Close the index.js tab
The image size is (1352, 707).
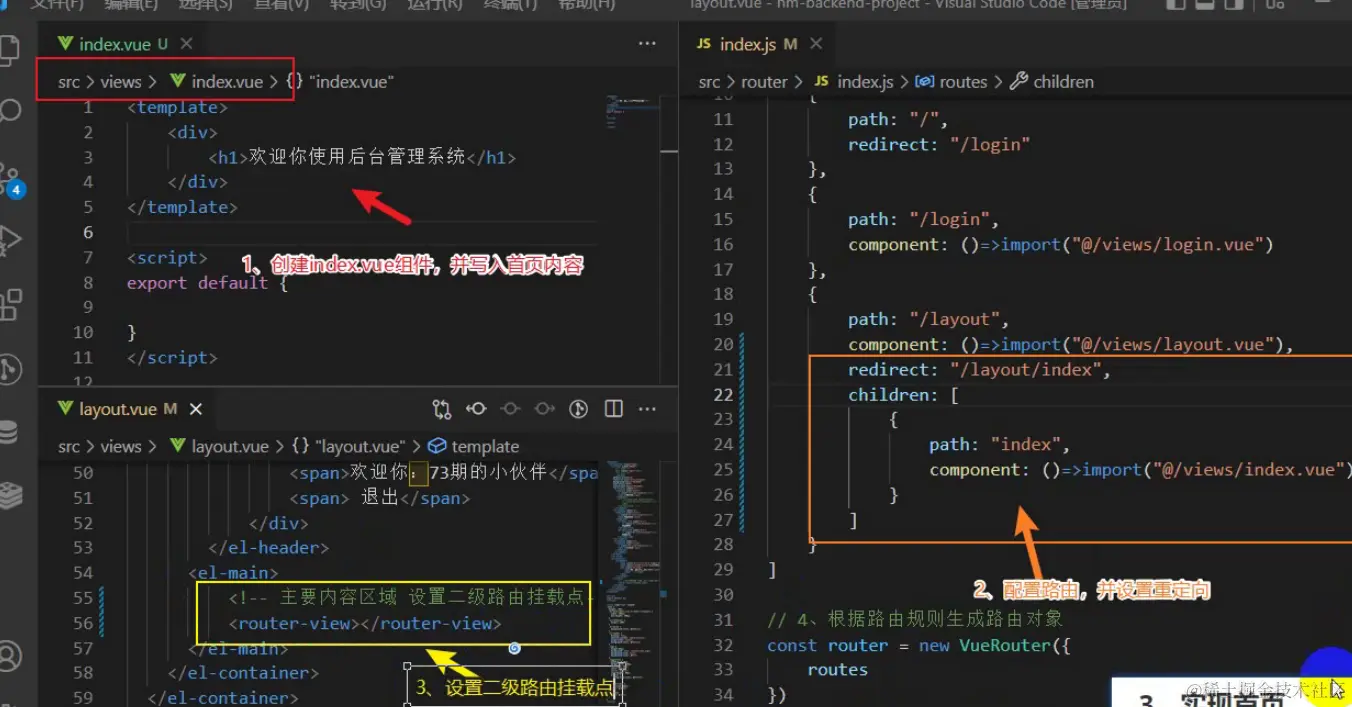816,44
